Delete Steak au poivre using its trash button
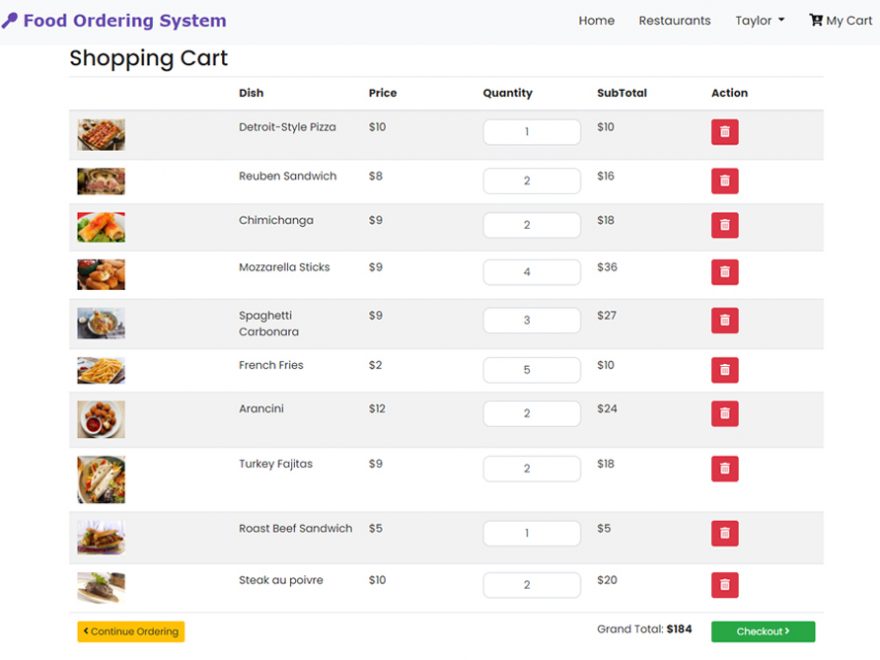Image resolution: width=880 pixels, height=660 pixels. coord(724,584)
